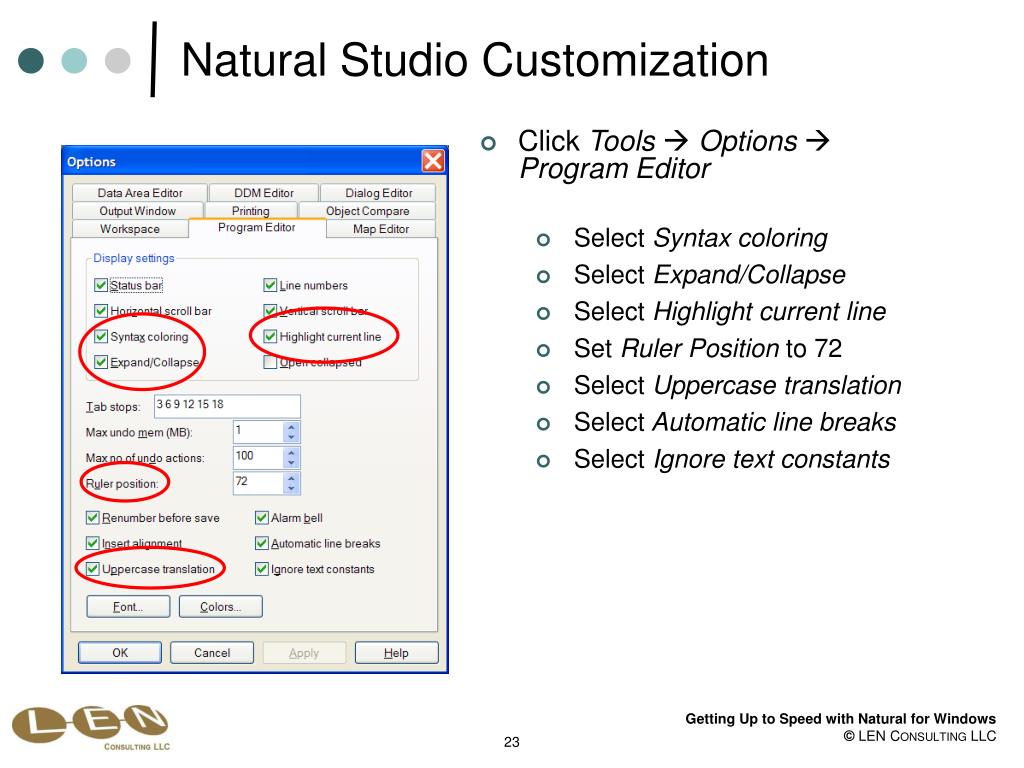The width and height of the screenshot is (1024, 768).
Task: Switch to Object Compare tab
Action: [368, 211]
